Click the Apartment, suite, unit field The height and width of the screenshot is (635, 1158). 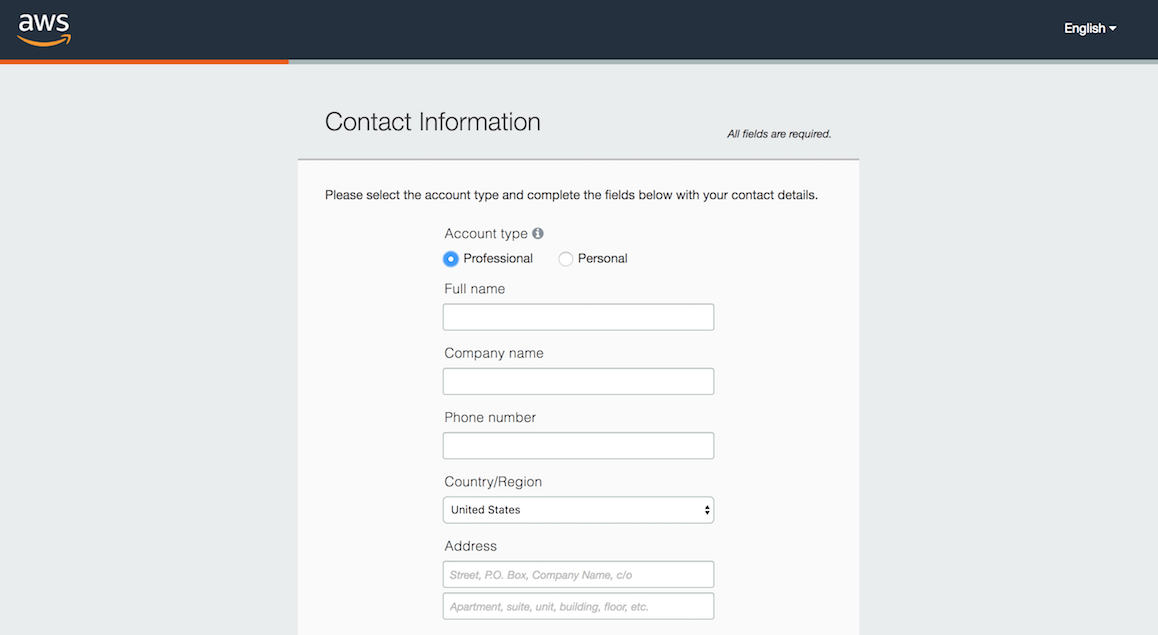pyautogui.click(x=578, y=606)
